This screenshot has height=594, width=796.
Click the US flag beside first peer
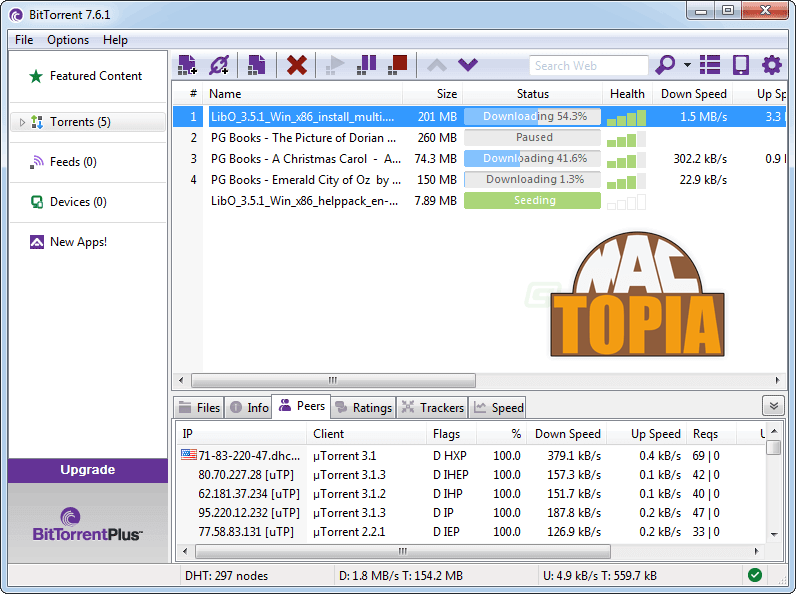click(188, 454)
